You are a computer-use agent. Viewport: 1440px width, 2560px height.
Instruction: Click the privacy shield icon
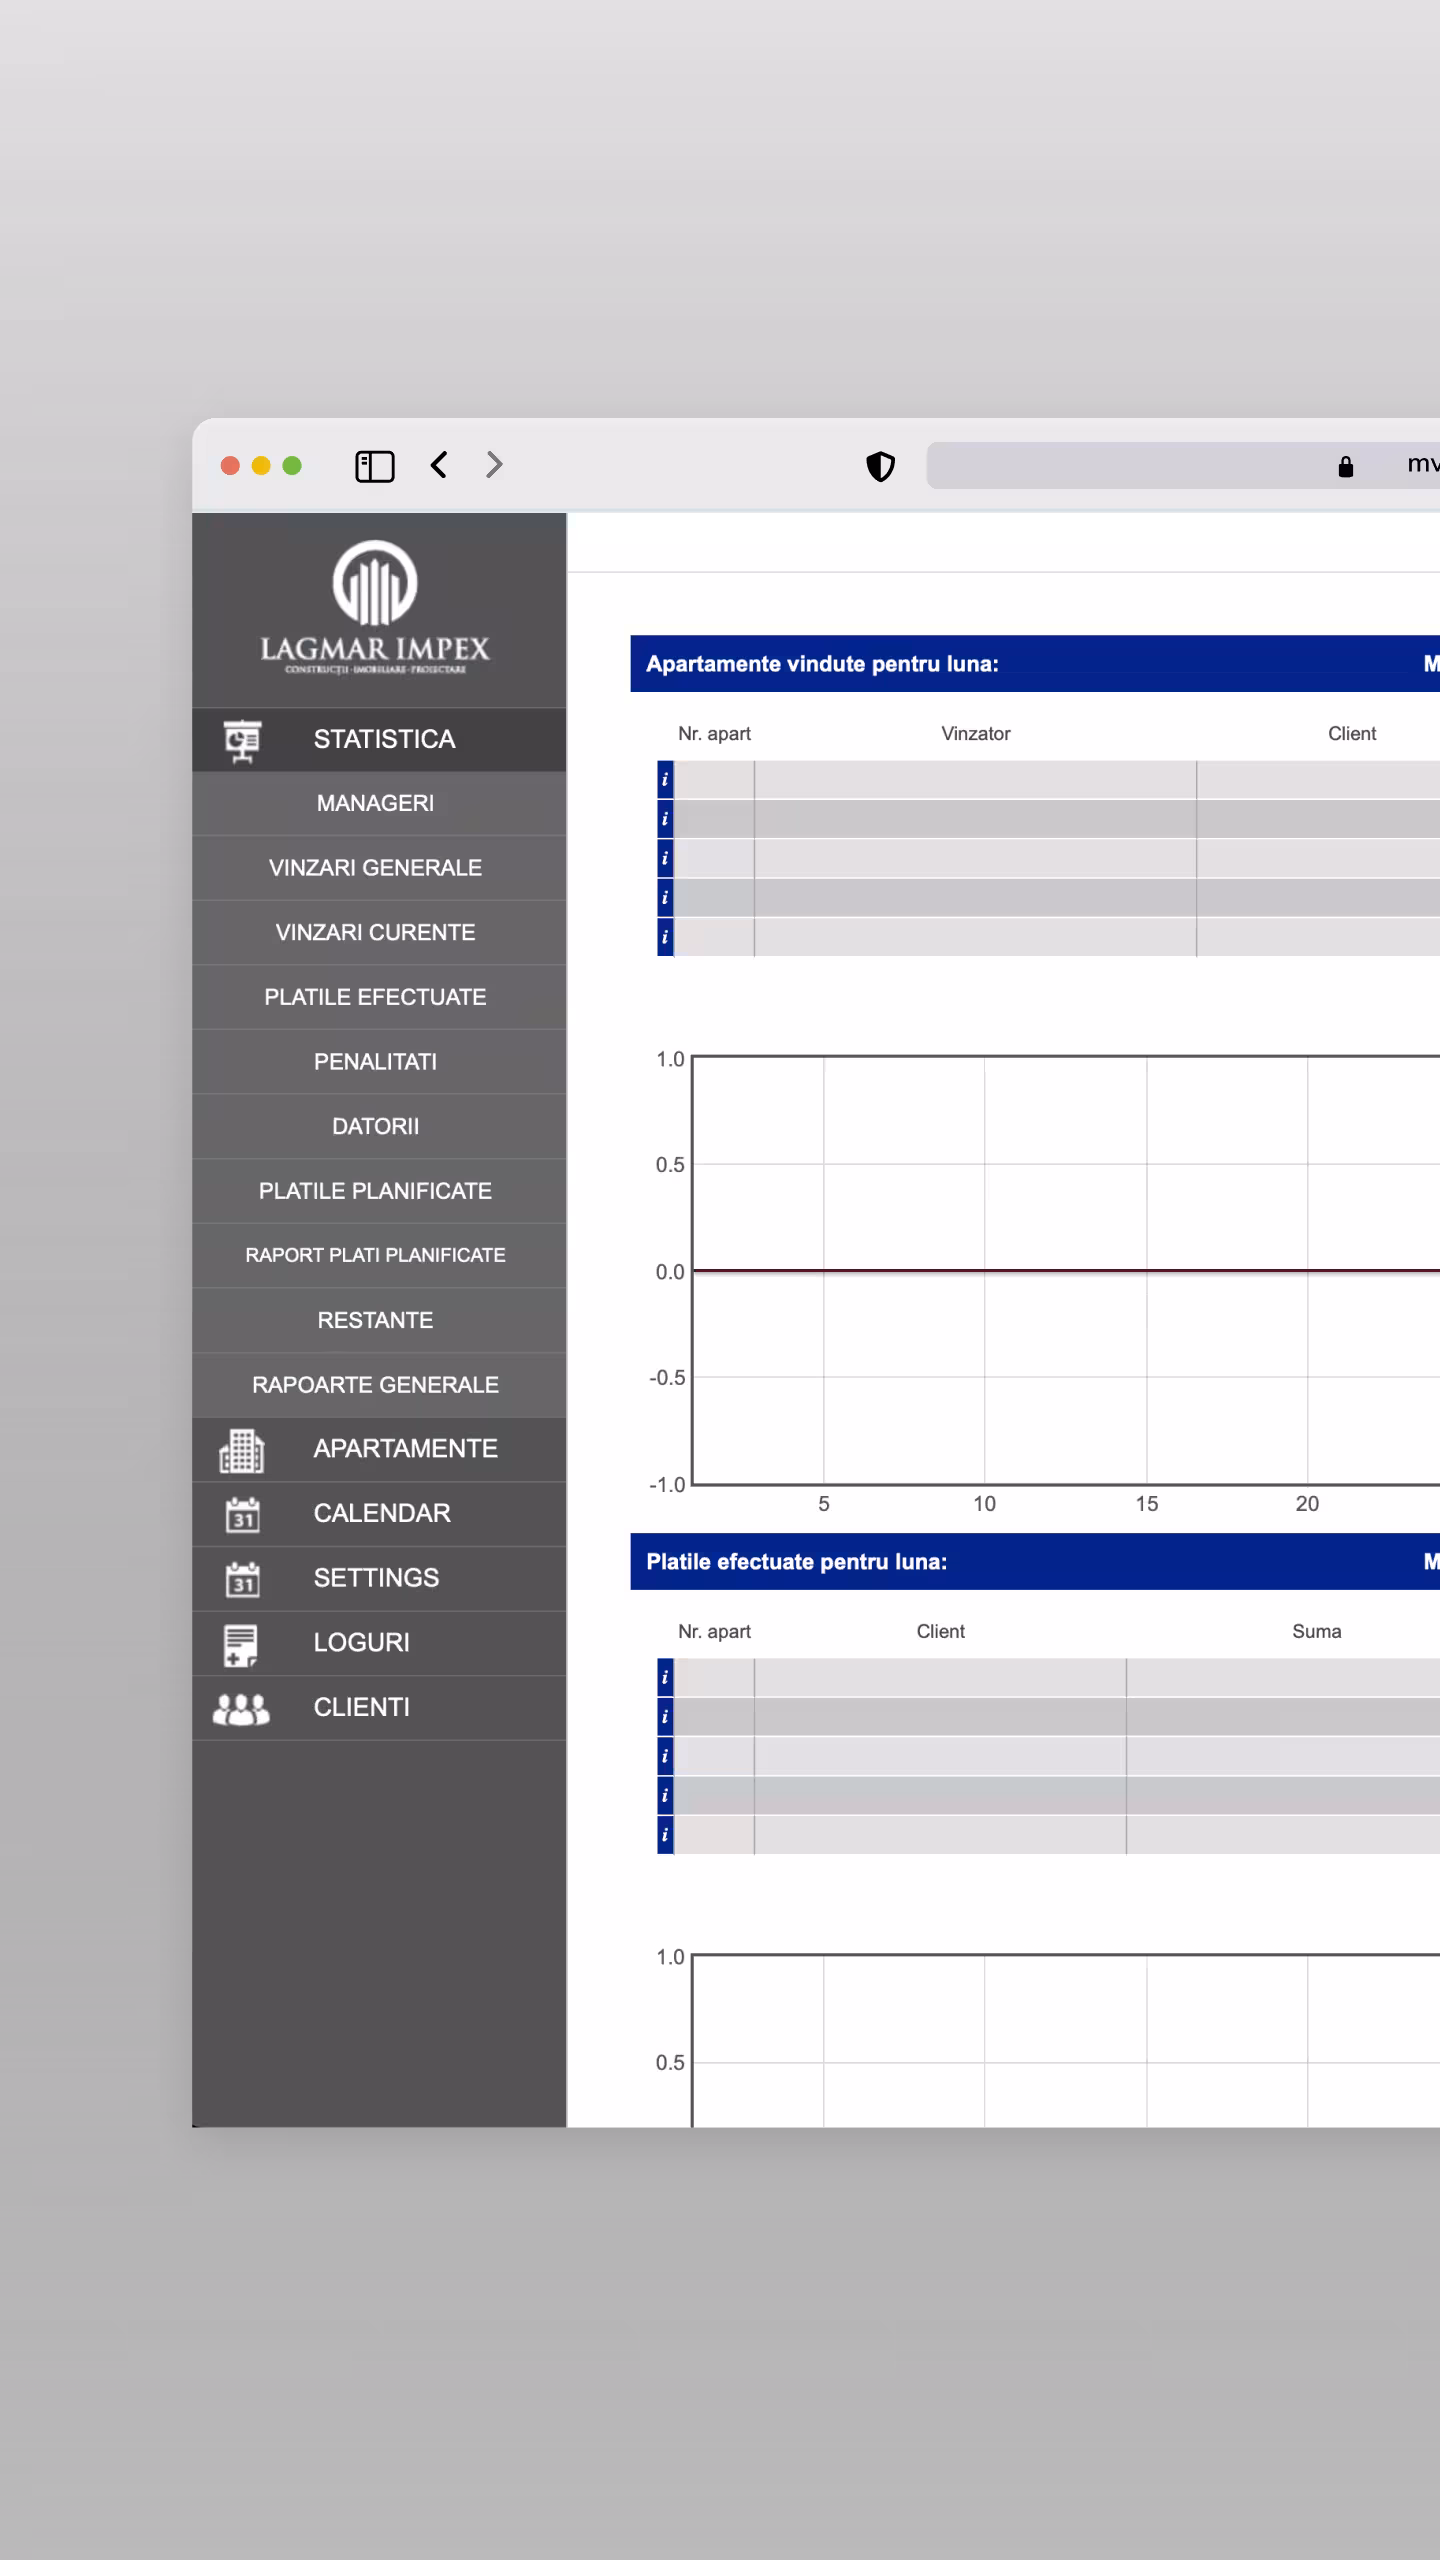[x=880, y=466]
